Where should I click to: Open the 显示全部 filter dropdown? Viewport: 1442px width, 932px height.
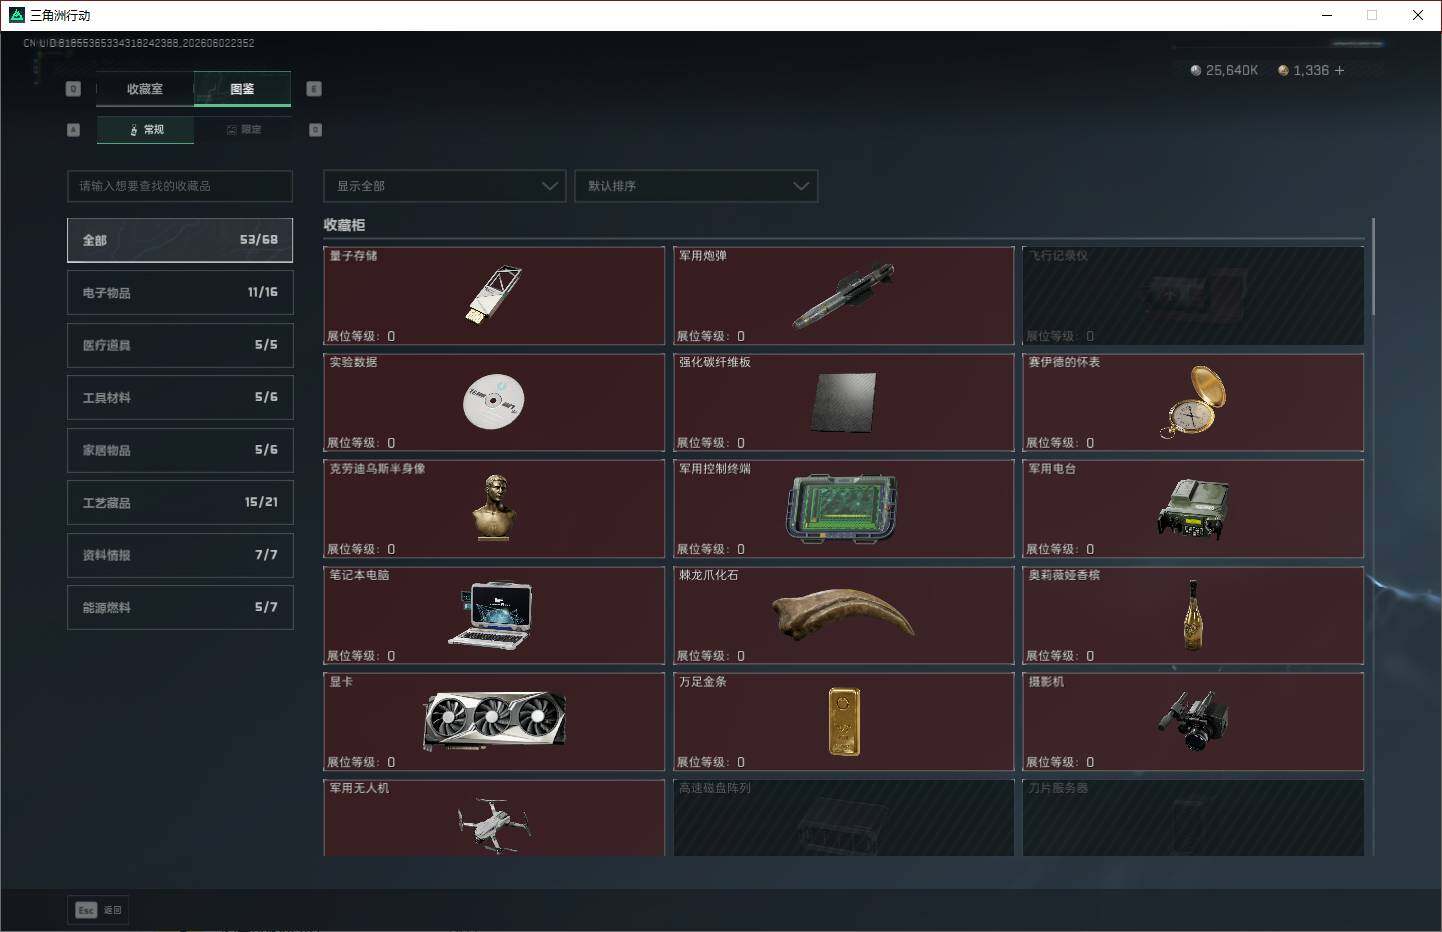(x=444, y=186)
